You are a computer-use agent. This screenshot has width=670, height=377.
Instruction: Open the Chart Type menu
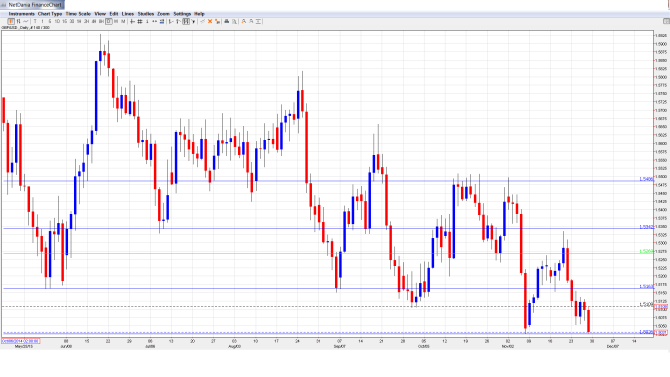pos(50,14)
